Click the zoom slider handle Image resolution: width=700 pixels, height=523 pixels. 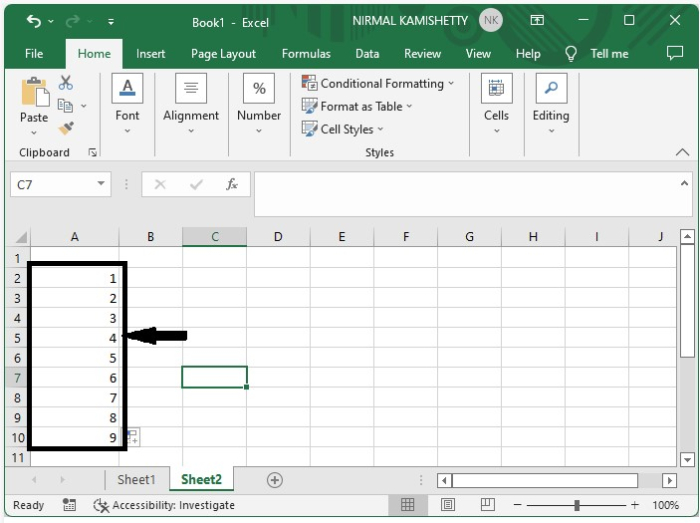pos(577,505)
